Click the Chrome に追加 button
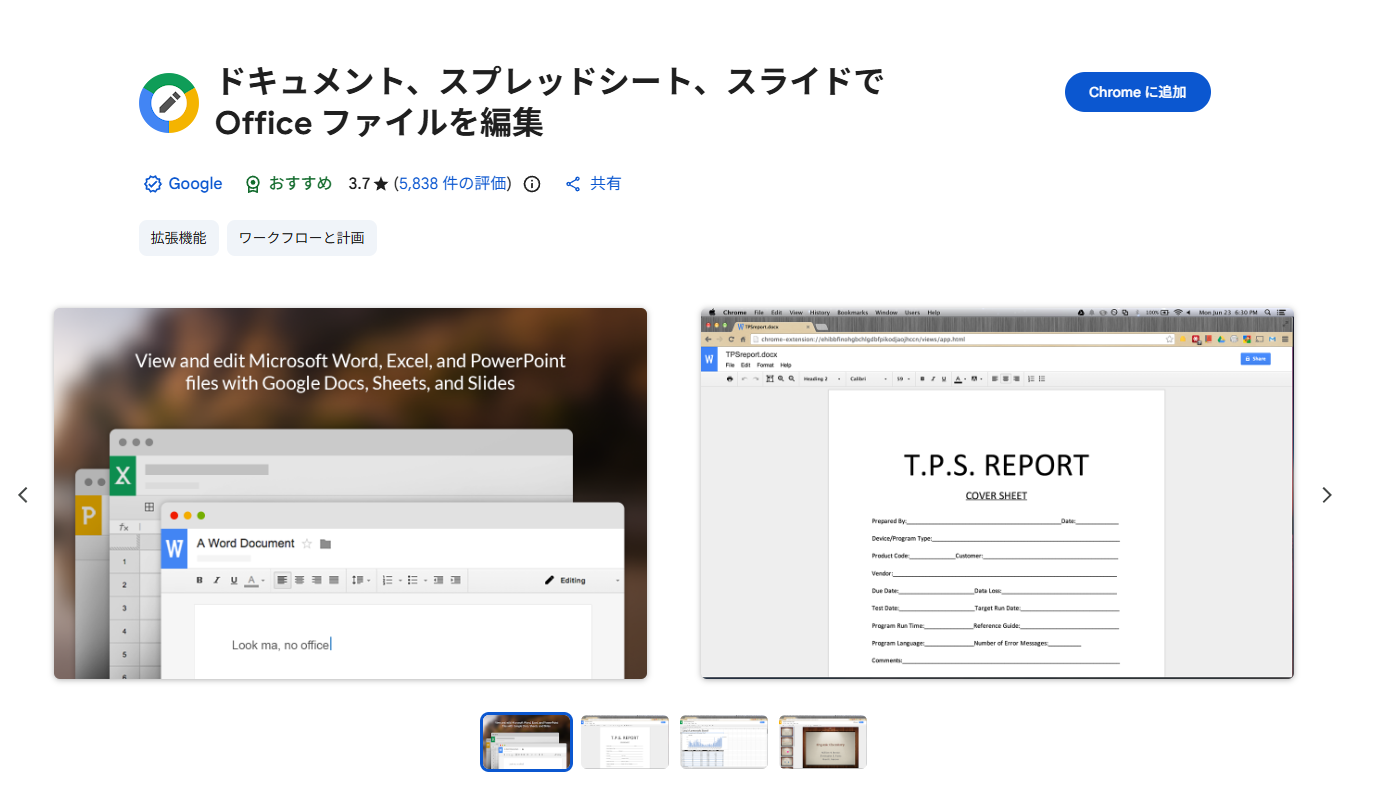 tap(1137, 92)
